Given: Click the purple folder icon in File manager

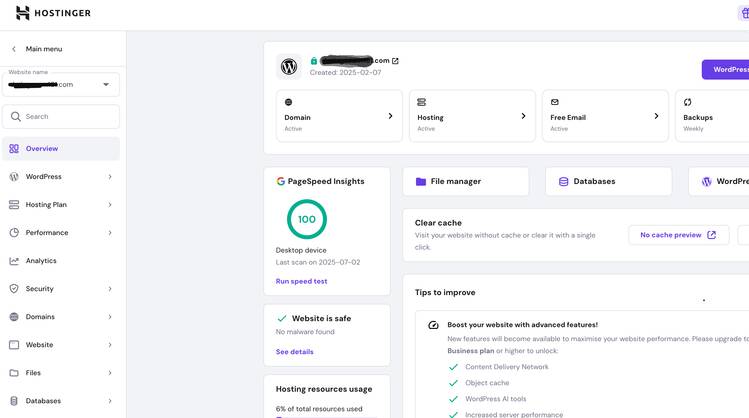Looking at the screenshot, I should [421, 182].
